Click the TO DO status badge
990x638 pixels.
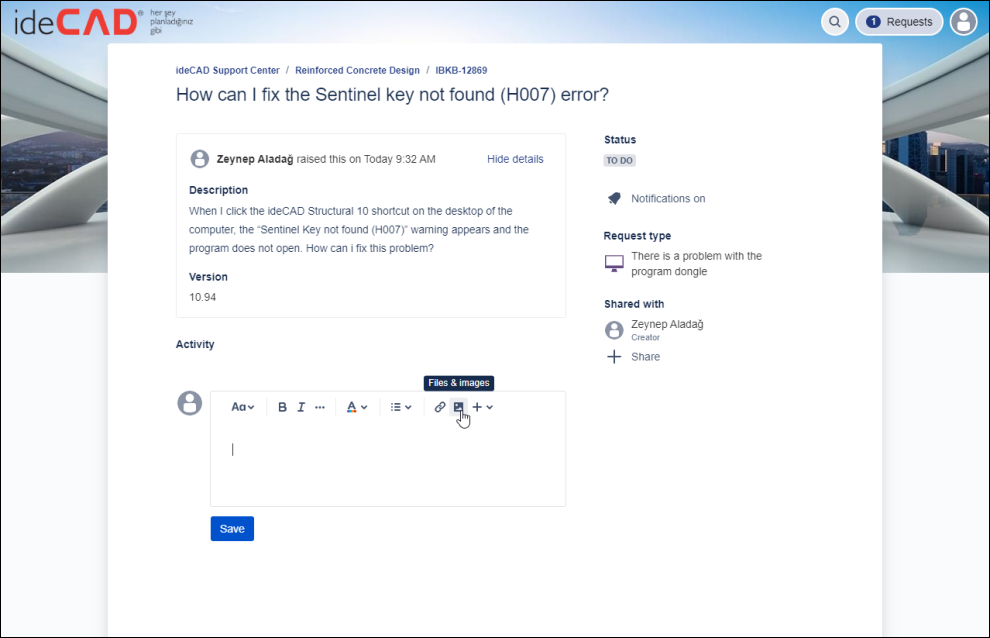tap(619, 160)
